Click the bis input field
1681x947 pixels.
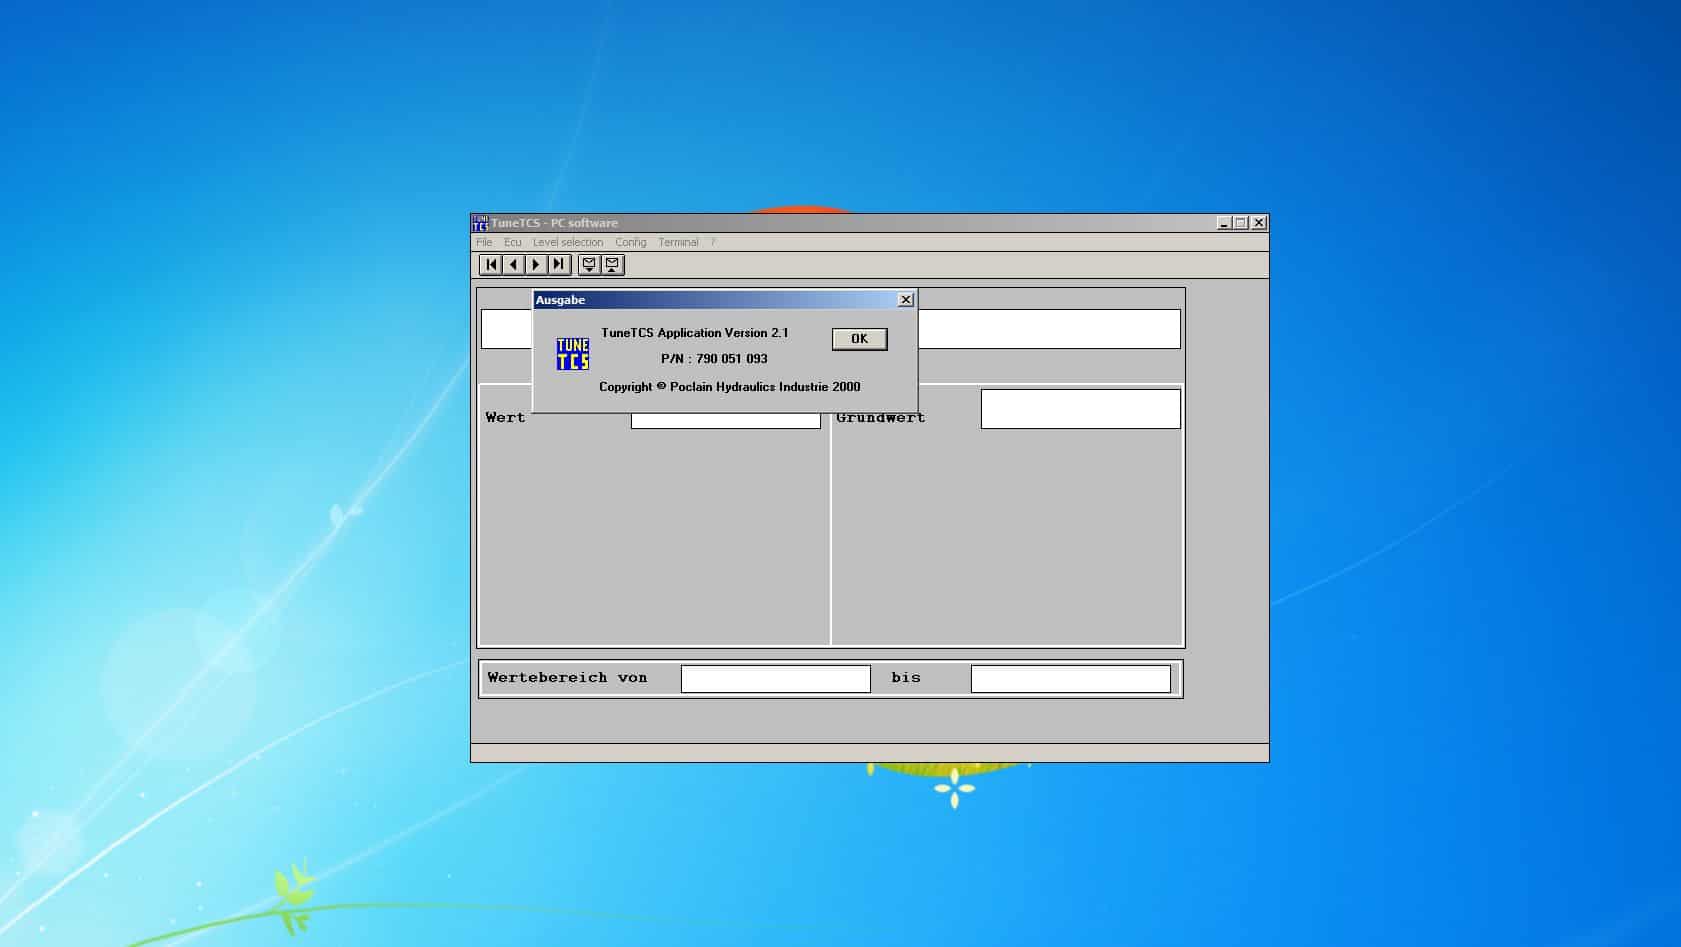(x=1071, y=679)
